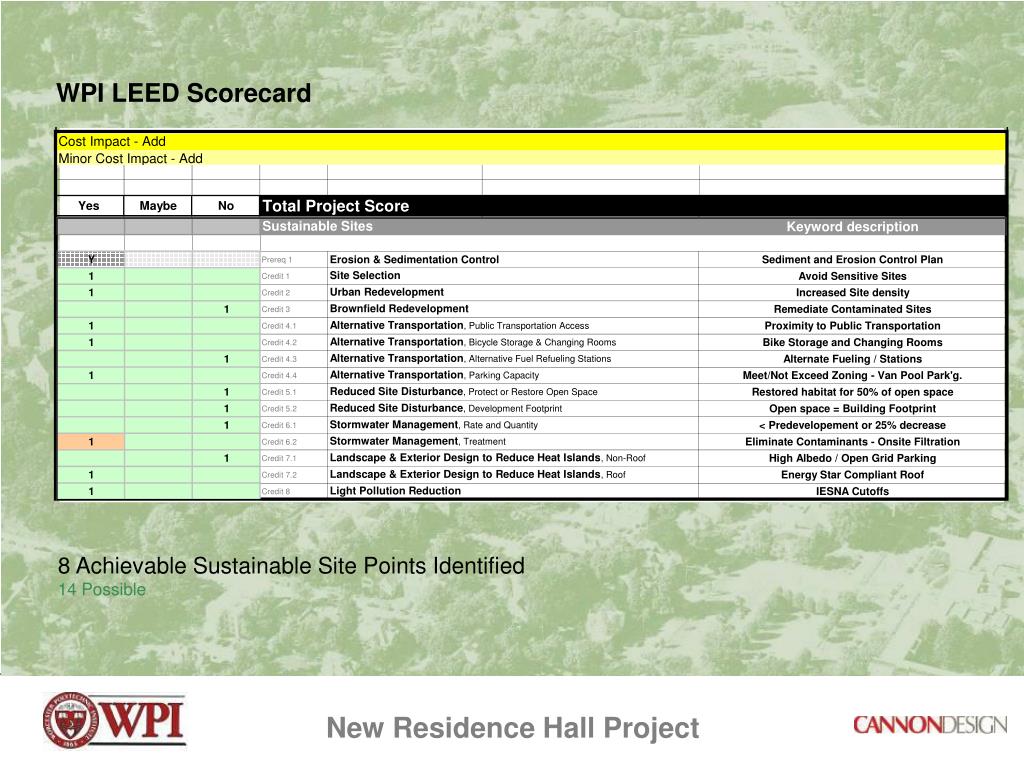Select the 'Cost Impact - Add' legend row
Screen dimensions: 1024x768
tap(532, 141)
